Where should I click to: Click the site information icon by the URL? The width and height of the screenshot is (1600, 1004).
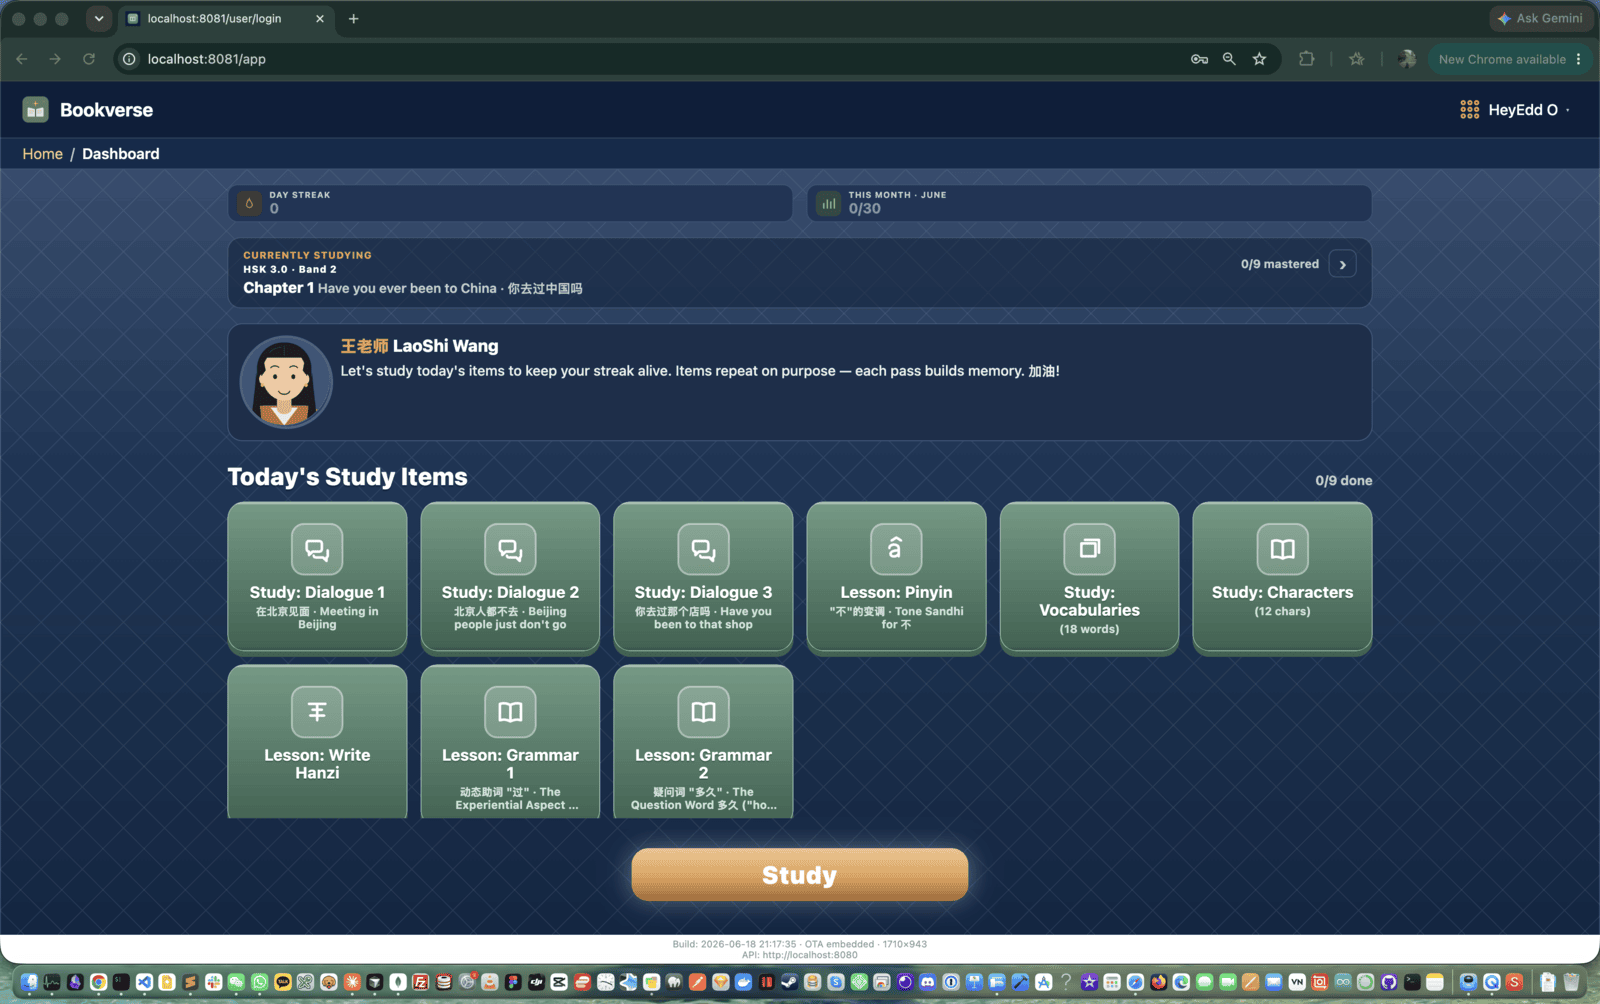point(129,59)
